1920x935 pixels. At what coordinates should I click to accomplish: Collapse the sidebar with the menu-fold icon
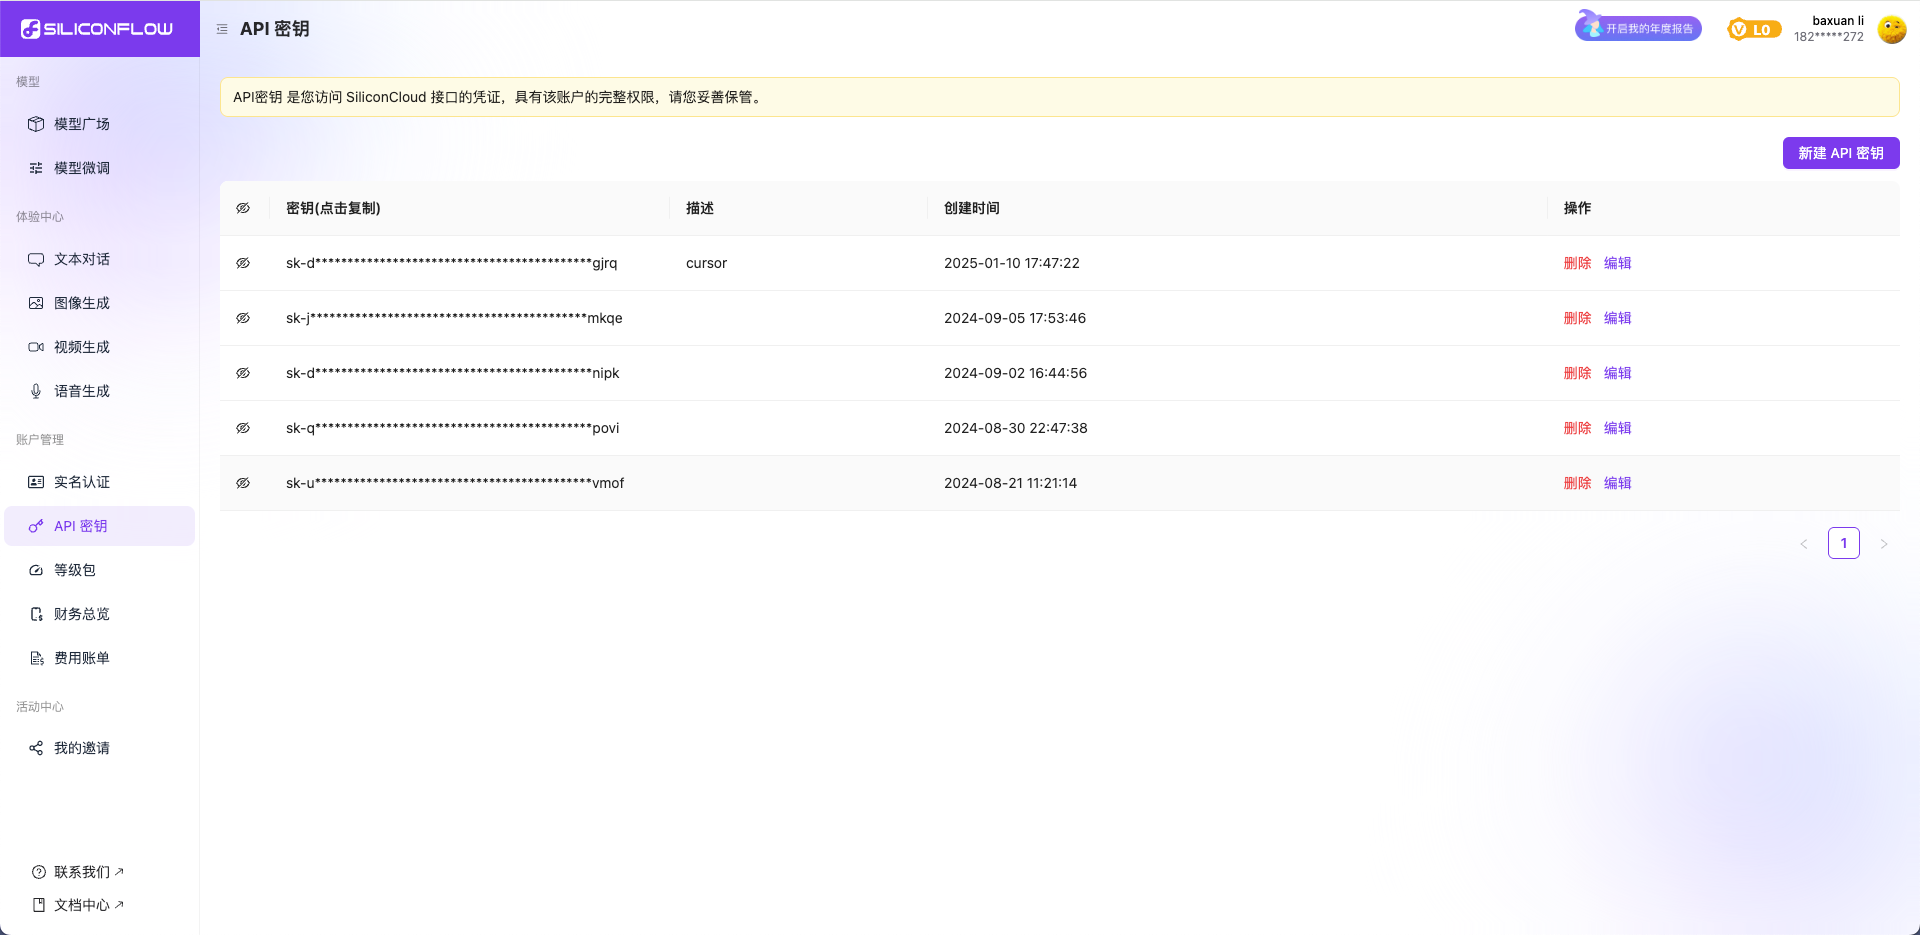222,29
